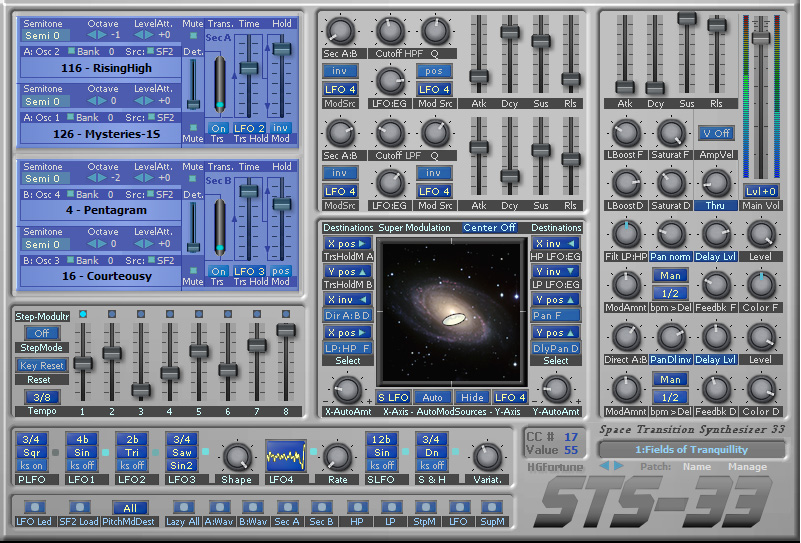801x543 pixels.
Task: Click the Cutoff LPF knob
Action: pyautogui.click(x=390, y=133)
